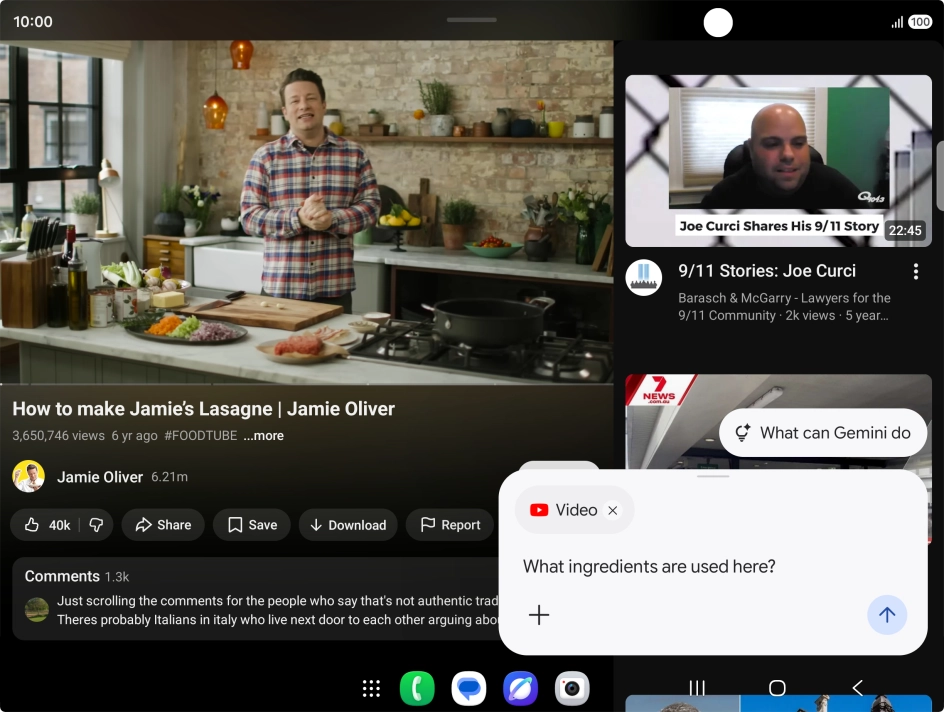The image size is (944, 712).
Task: Expand the description with ...more
Action: [x=263, y=436]
